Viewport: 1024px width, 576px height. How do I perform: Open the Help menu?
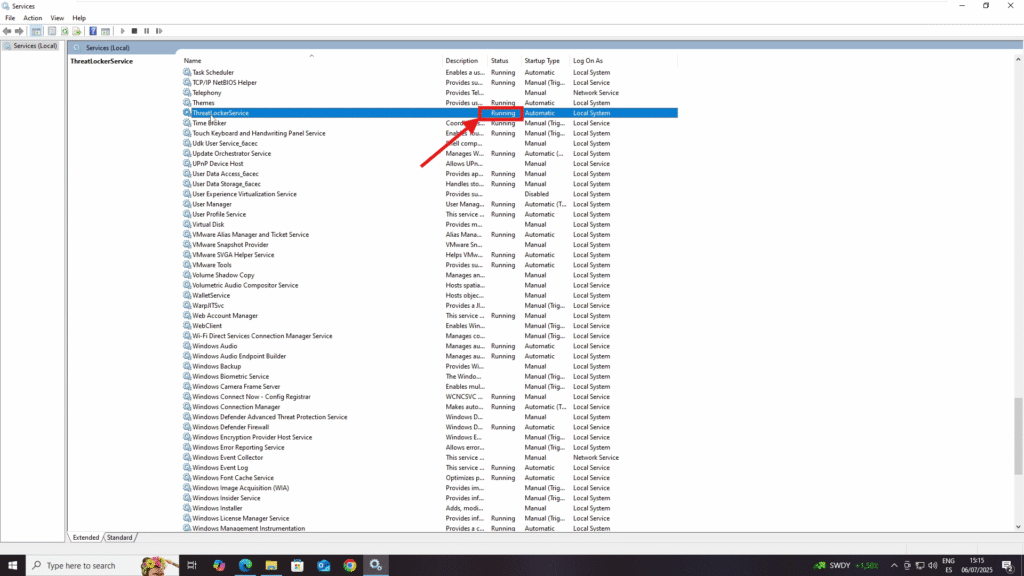(x=79, y=18)
